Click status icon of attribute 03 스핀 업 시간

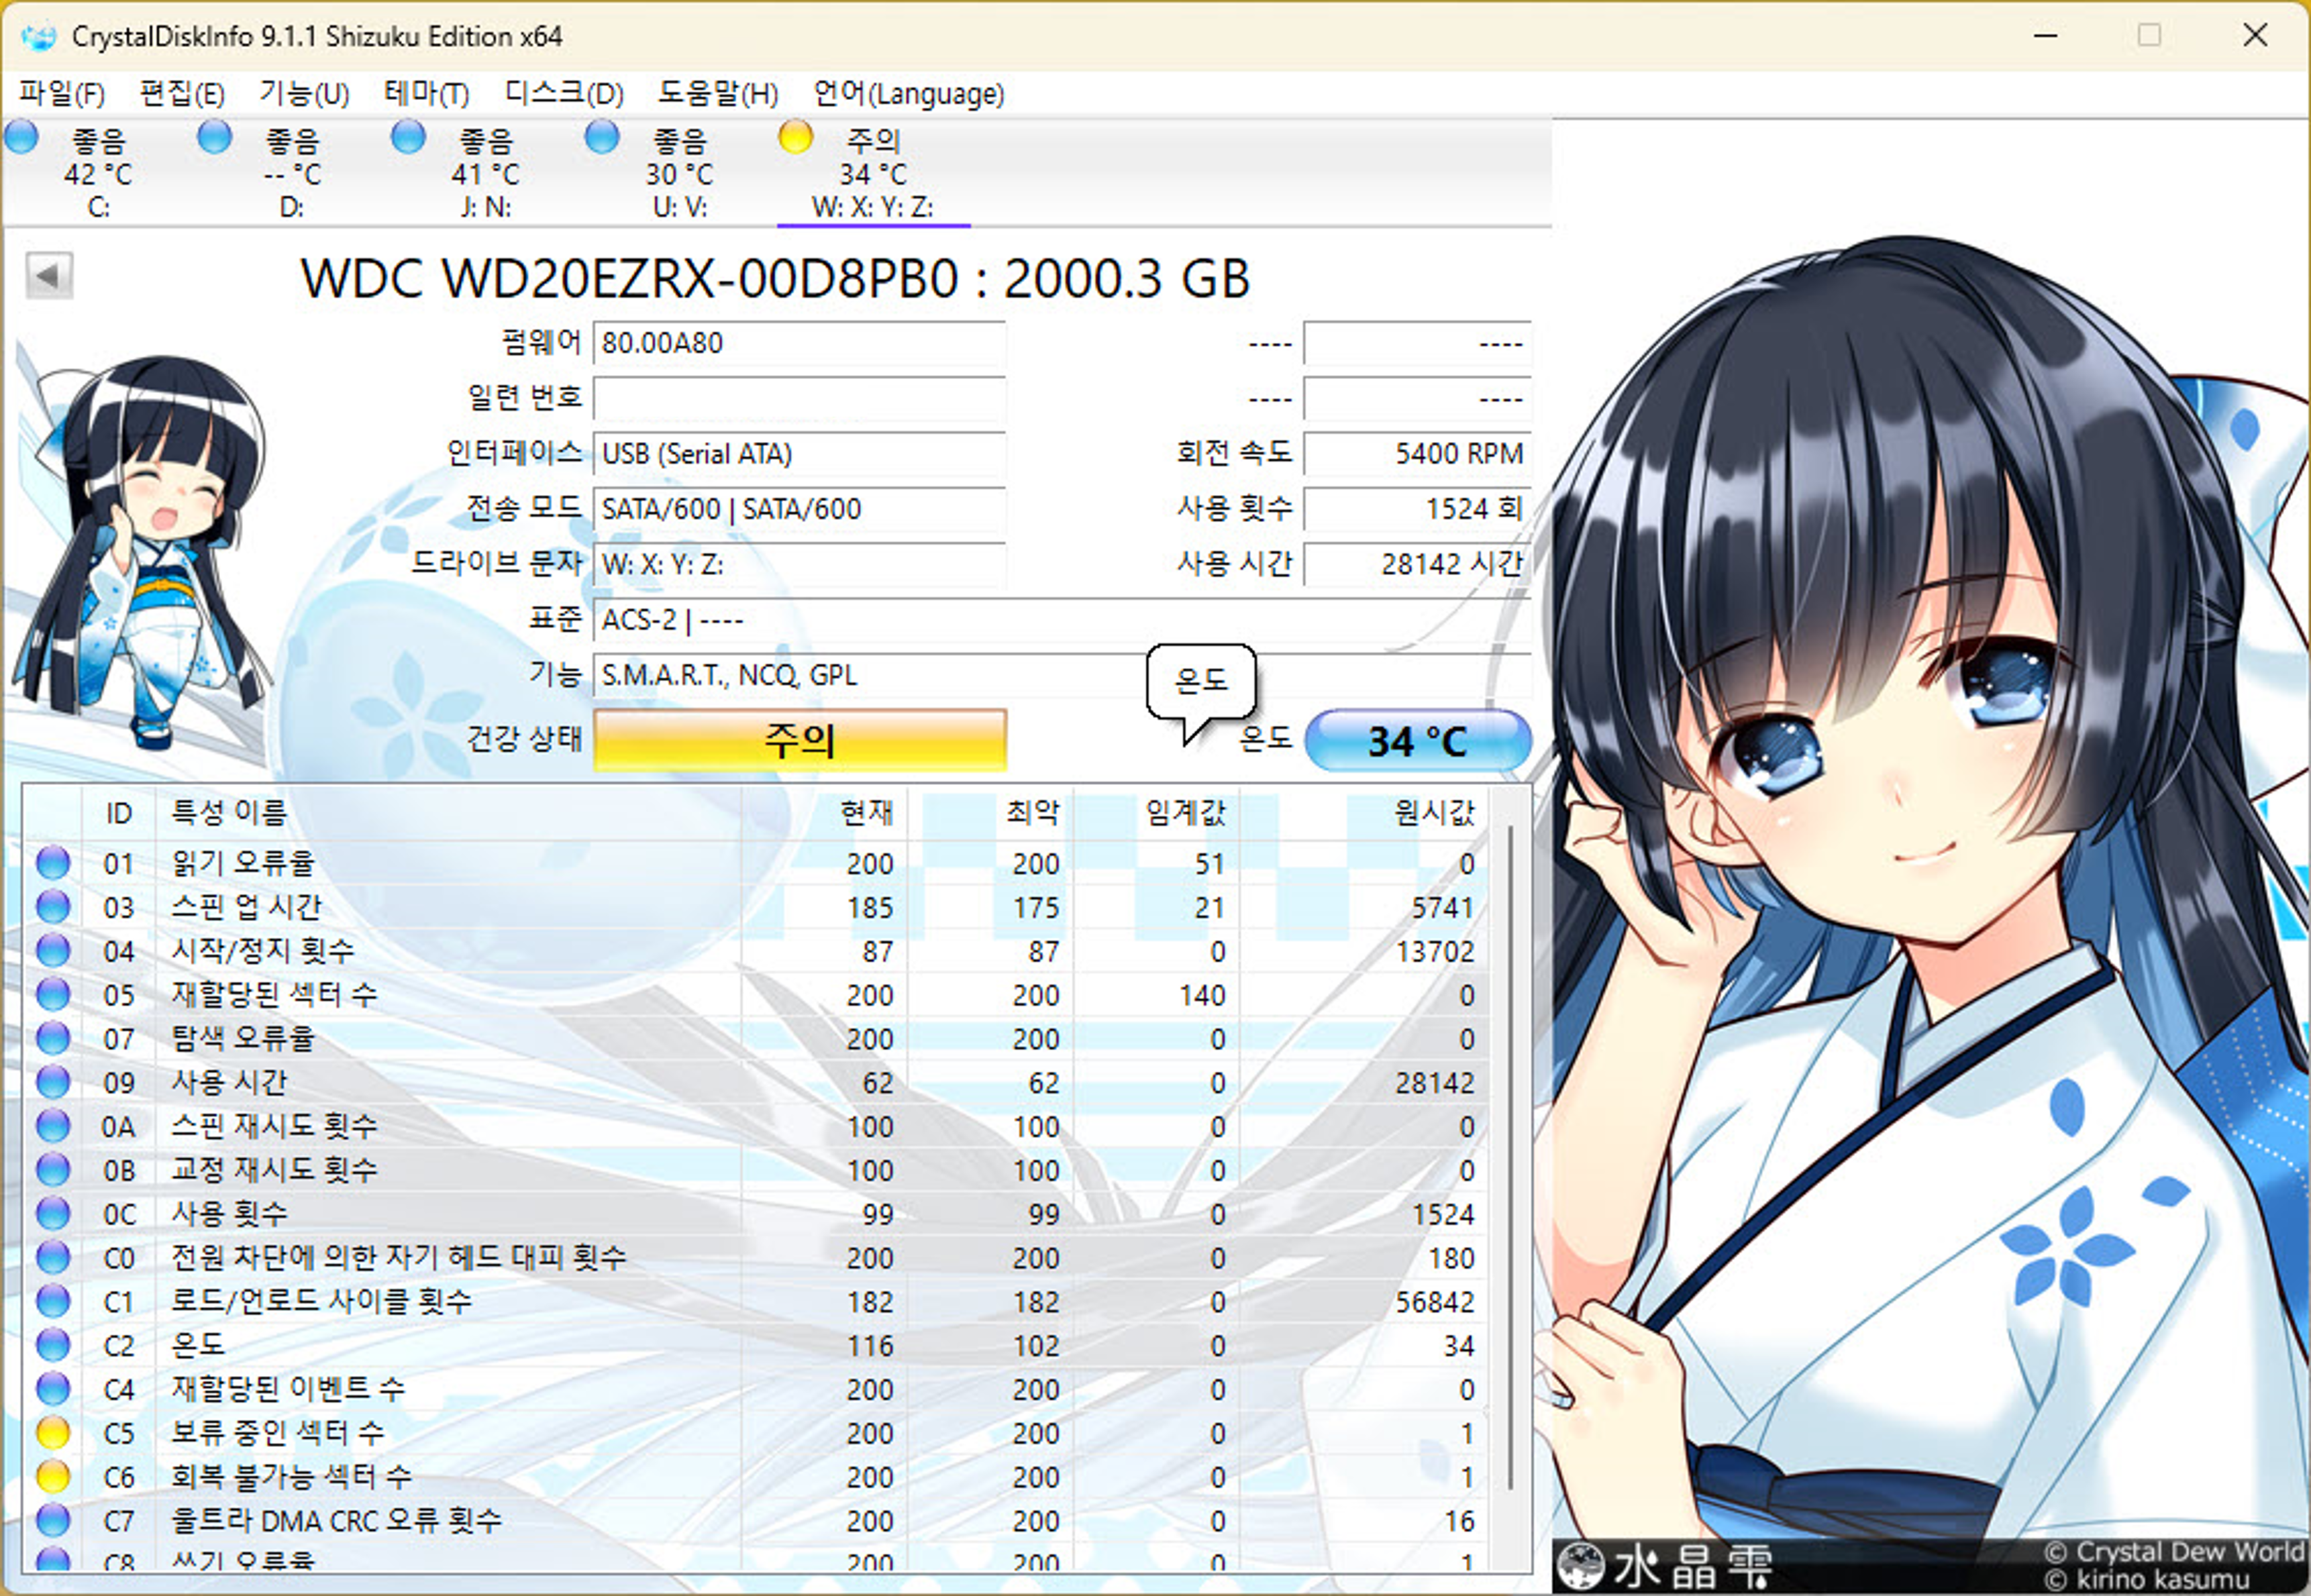[x=53, y=906]
